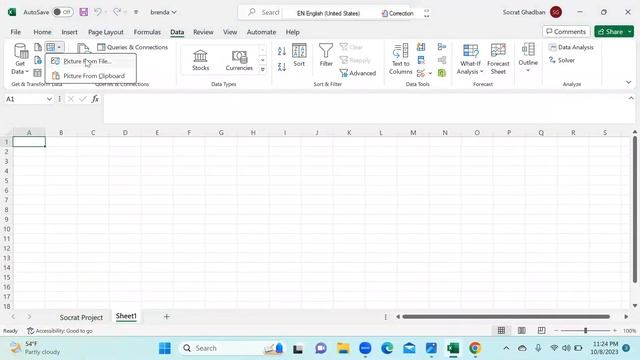Toggle AutoSave switch
Viewport: 640px width, 360px height.
63,12
